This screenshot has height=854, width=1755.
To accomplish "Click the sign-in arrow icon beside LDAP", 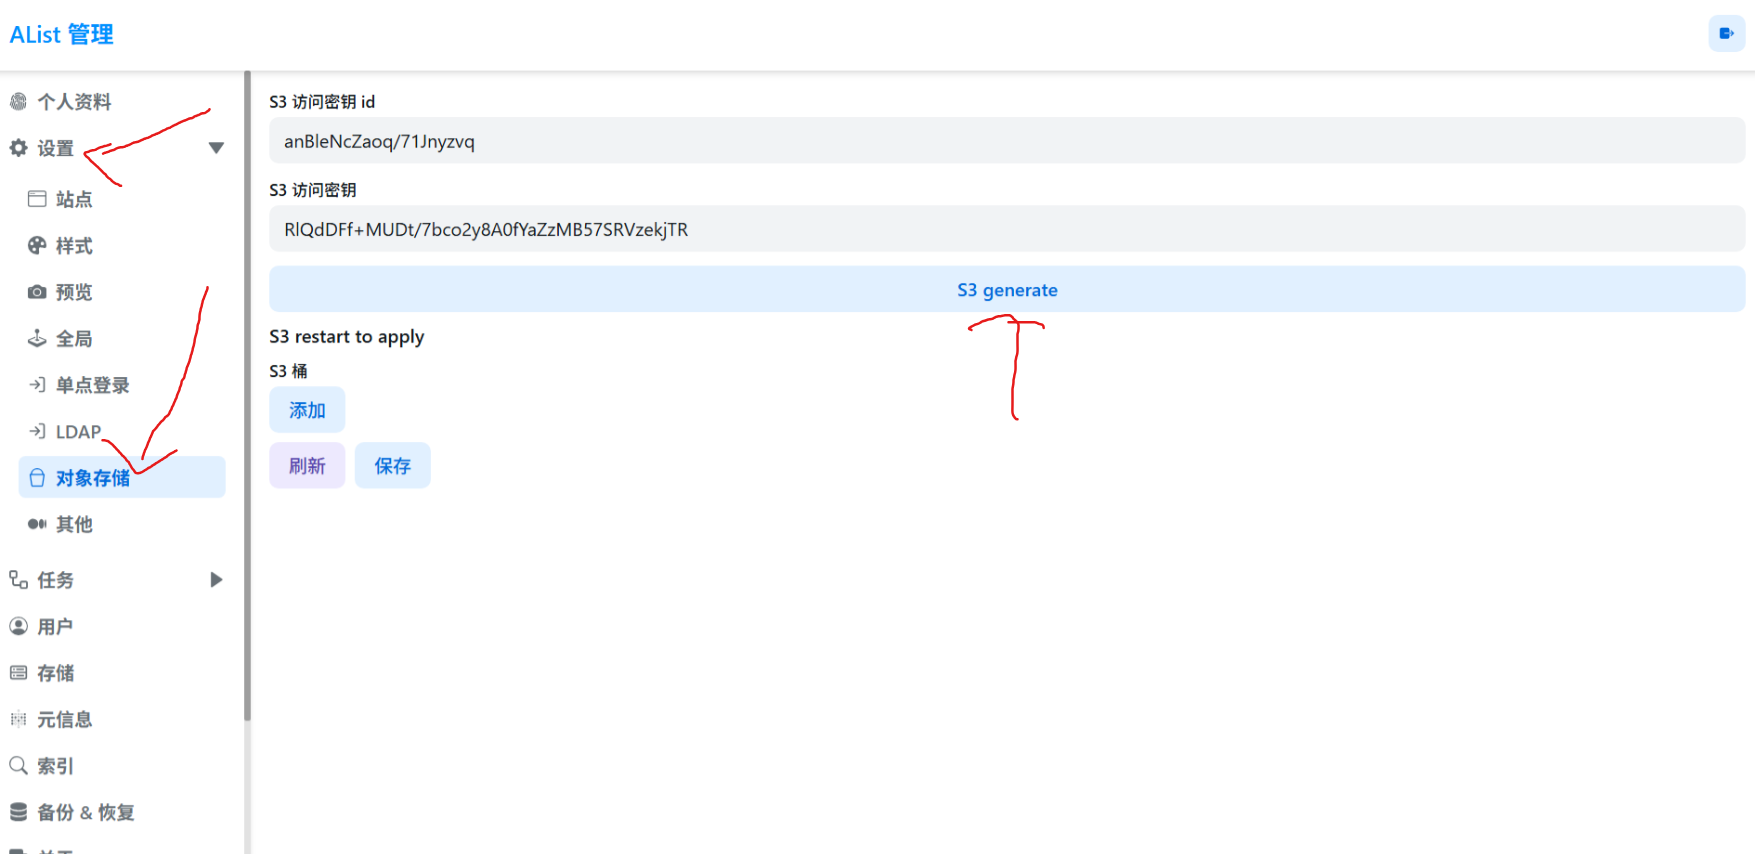I will (37, 431).
